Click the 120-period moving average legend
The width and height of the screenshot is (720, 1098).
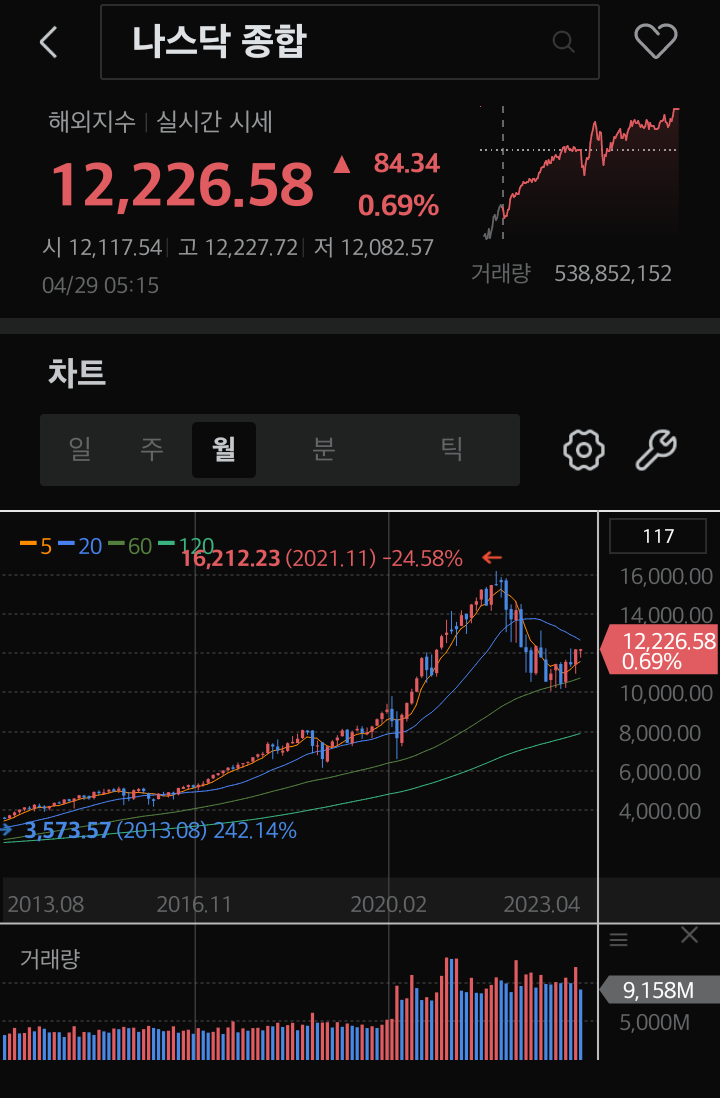coord(186,545)
